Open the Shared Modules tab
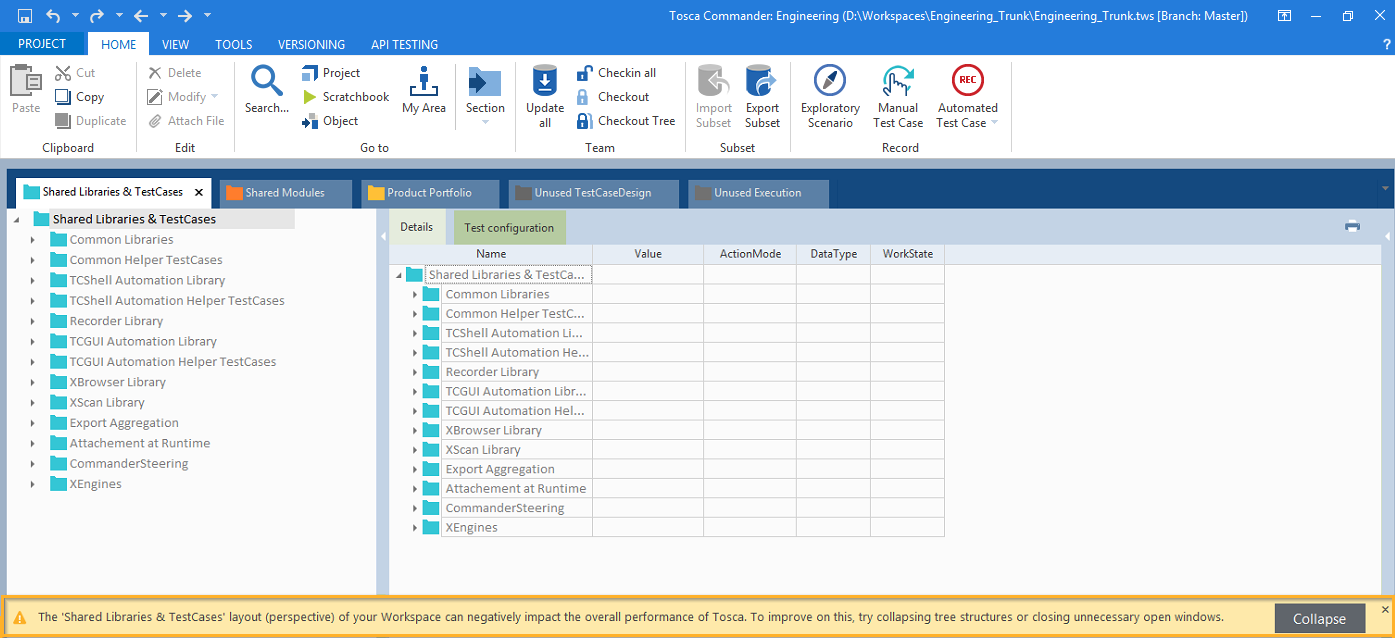Image resolution: width=1395 pixels, height=638 pixels. [x=284, y=193]
